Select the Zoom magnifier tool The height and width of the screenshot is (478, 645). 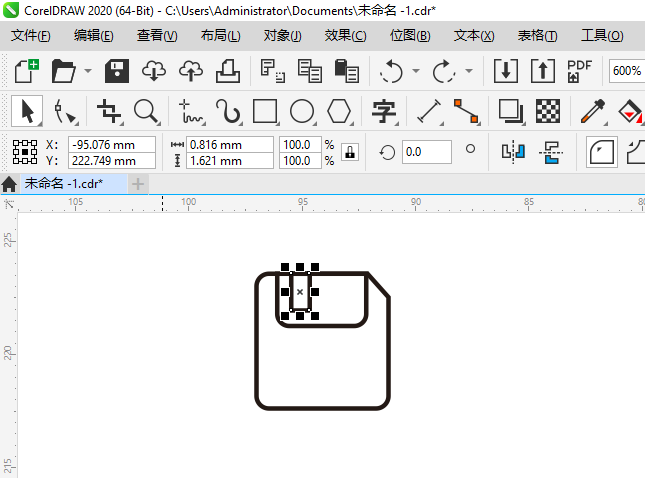(x=147, y=111)
